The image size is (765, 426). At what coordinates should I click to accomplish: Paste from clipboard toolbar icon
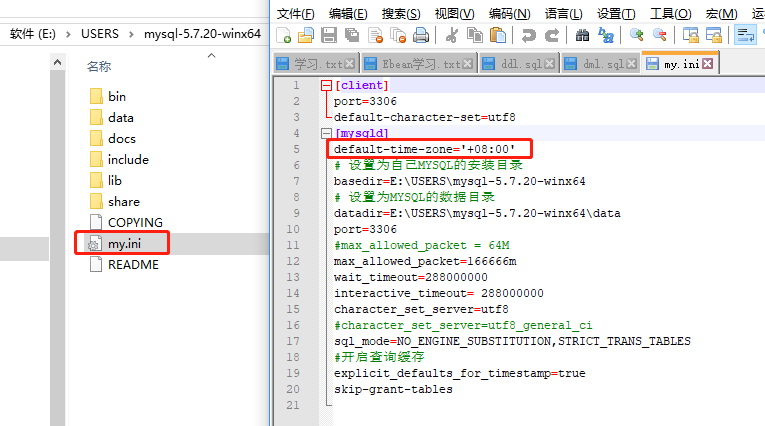498,35
